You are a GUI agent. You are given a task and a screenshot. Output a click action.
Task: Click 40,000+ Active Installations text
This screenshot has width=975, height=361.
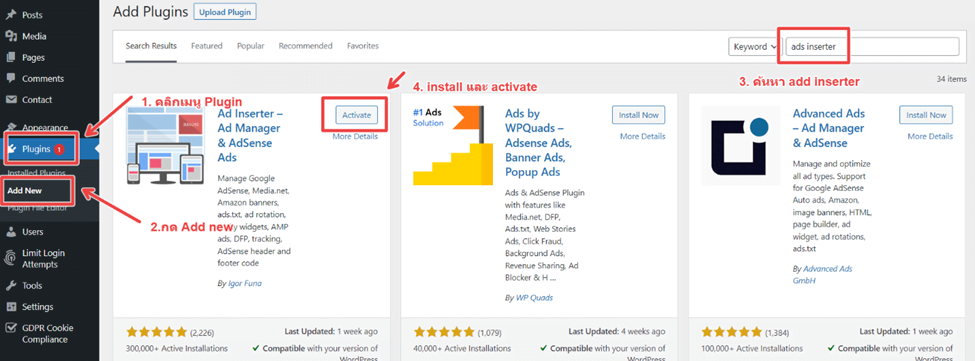(x=462, y=349)
